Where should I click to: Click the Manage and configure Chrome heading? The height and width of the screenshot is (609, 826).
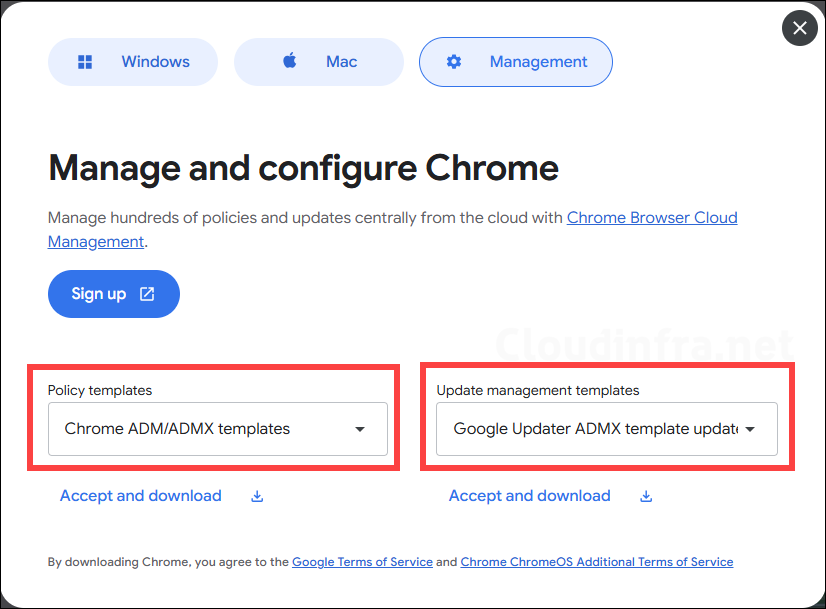pos(303,168)
